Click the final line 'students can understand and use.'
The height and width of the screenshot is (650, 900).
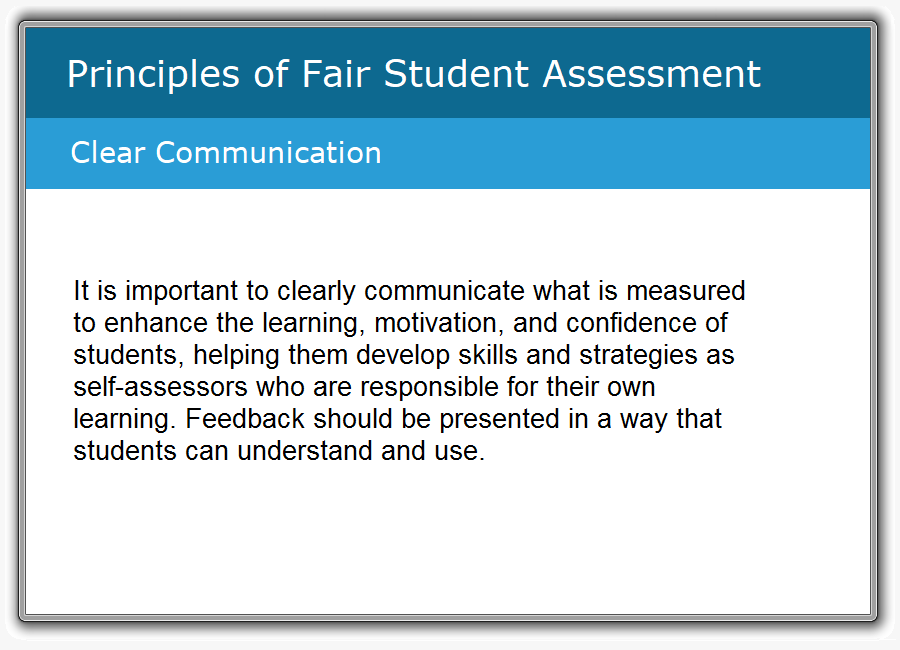click(279, 451)
